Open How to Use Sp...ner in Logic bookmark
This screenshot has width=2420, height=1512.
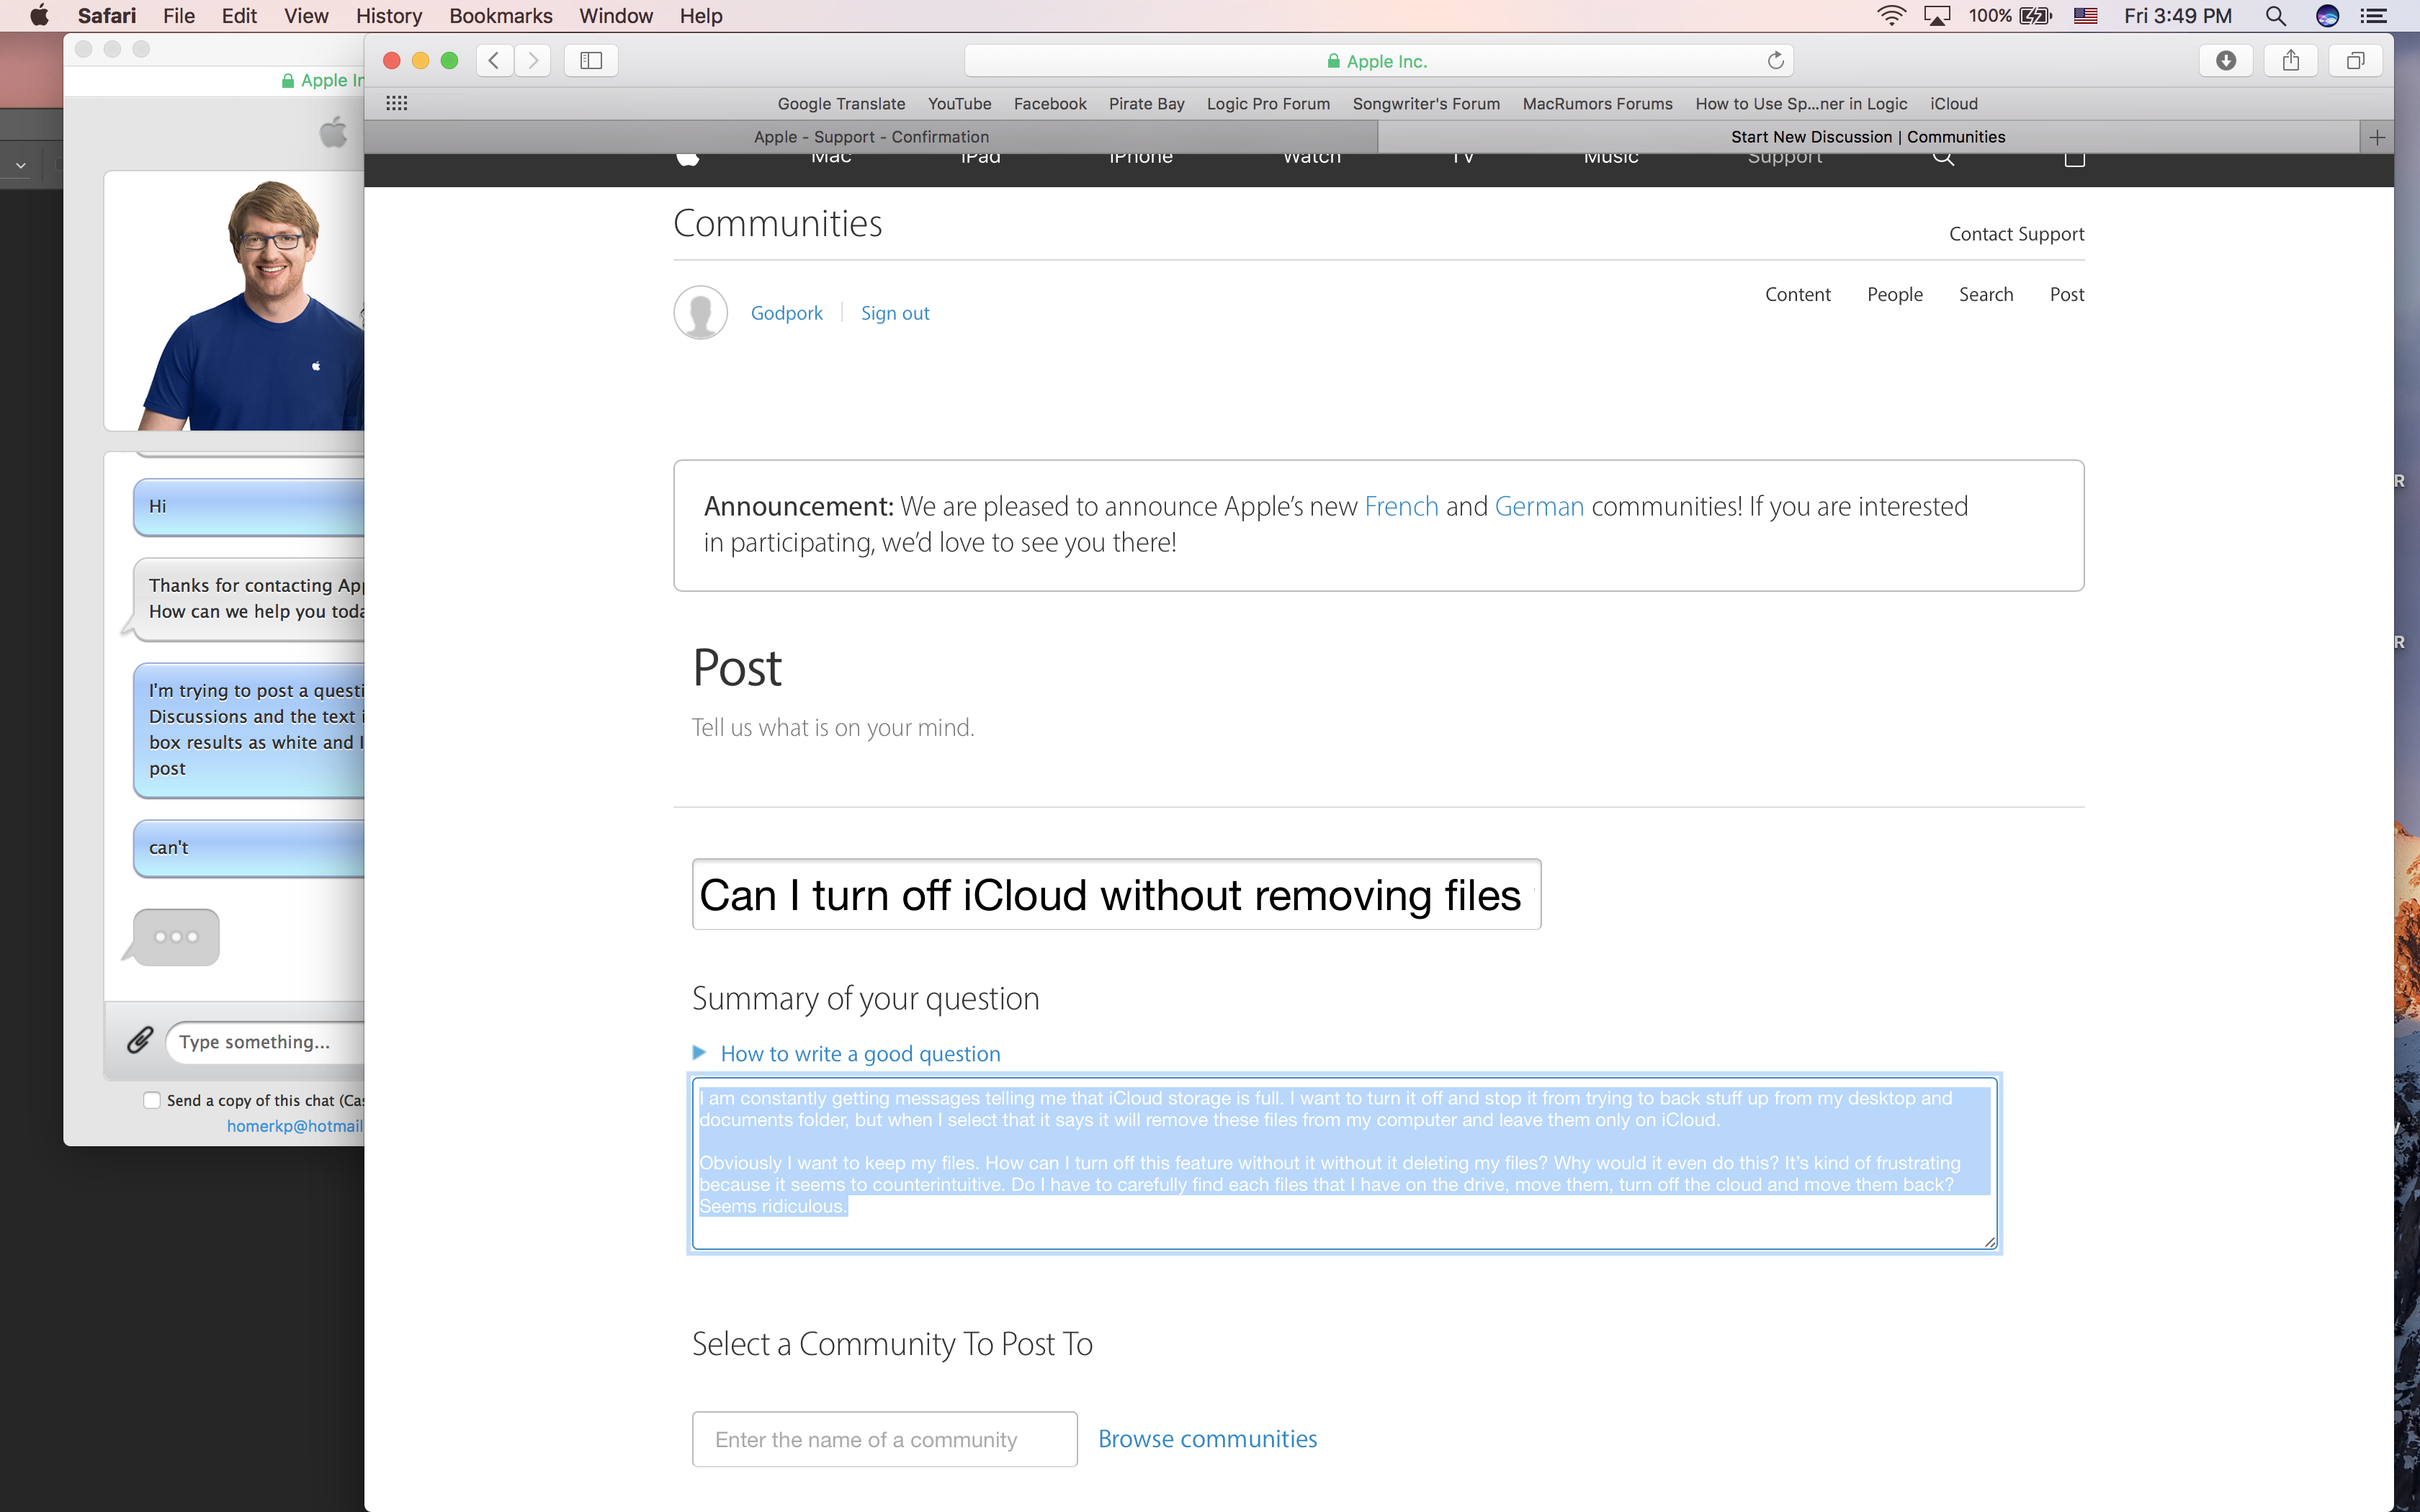pos(1801,104)
